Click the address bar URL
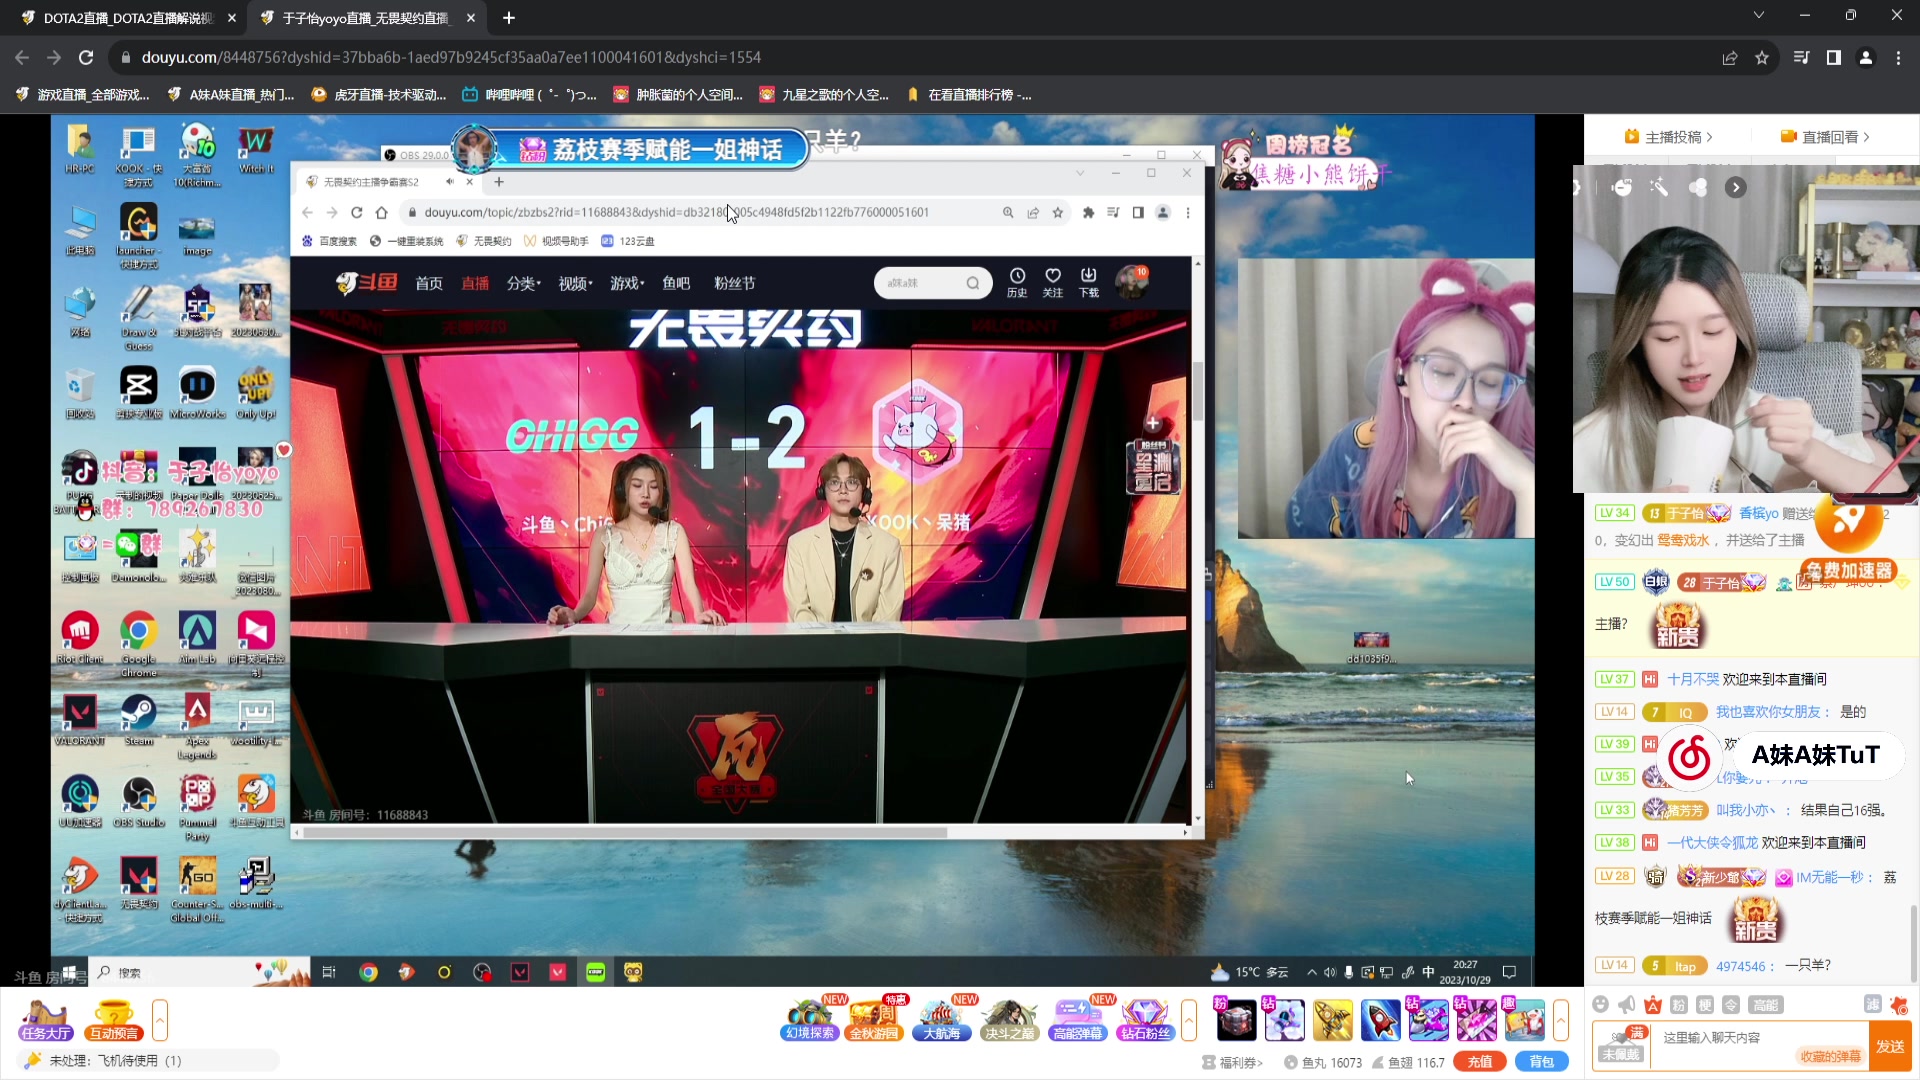This screenshot has height=1080, width=1920. pyautogui.click(x=451, y=57)
